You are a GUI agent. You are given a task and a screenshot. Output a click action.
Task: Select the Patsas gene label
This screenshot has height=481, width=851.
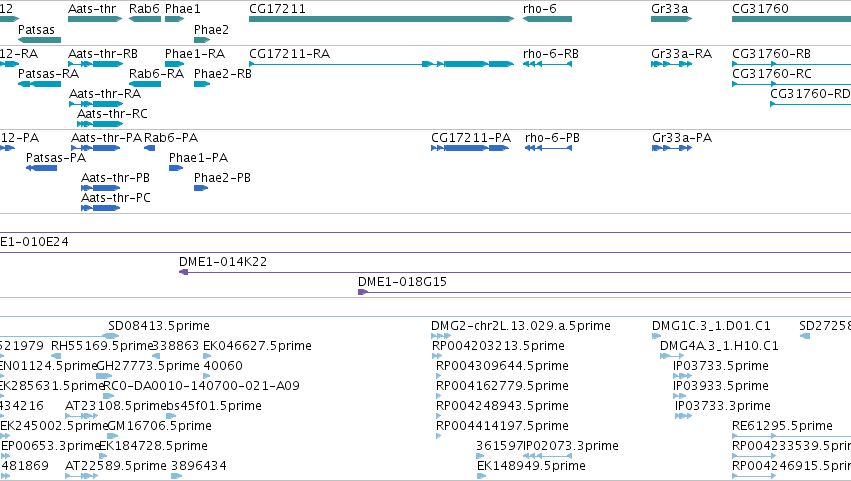[36, 30]
